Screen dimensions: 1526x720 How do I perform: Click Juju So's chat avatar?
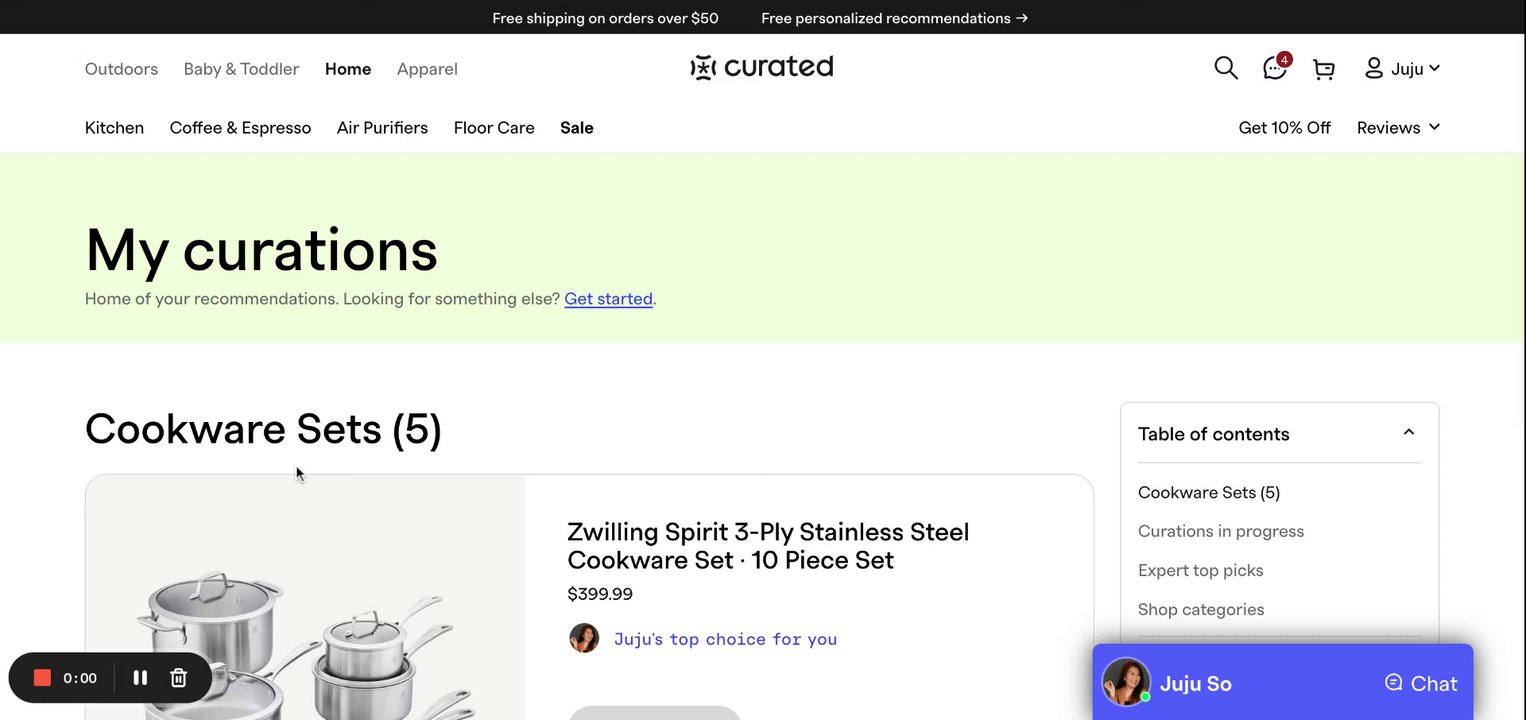click(x=1125, y=682)
